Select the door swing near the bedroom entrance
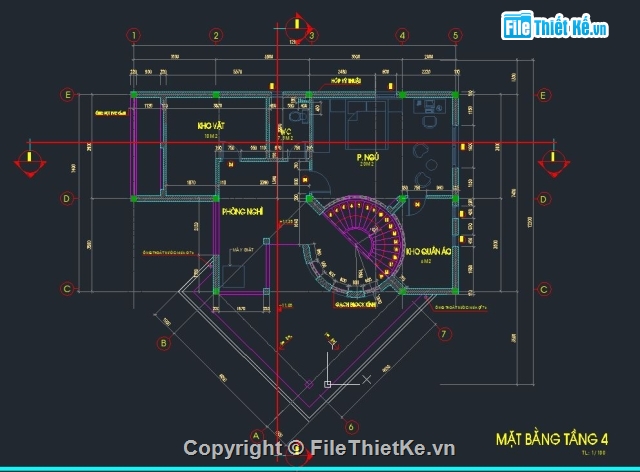 320,183
